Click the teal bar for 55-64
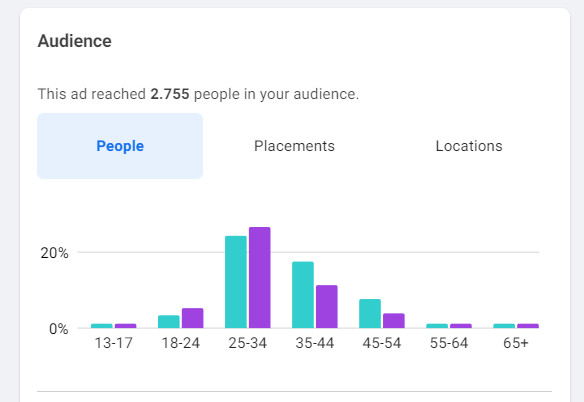The height and width of the screenshot is (402, 584). pos(437,326)
